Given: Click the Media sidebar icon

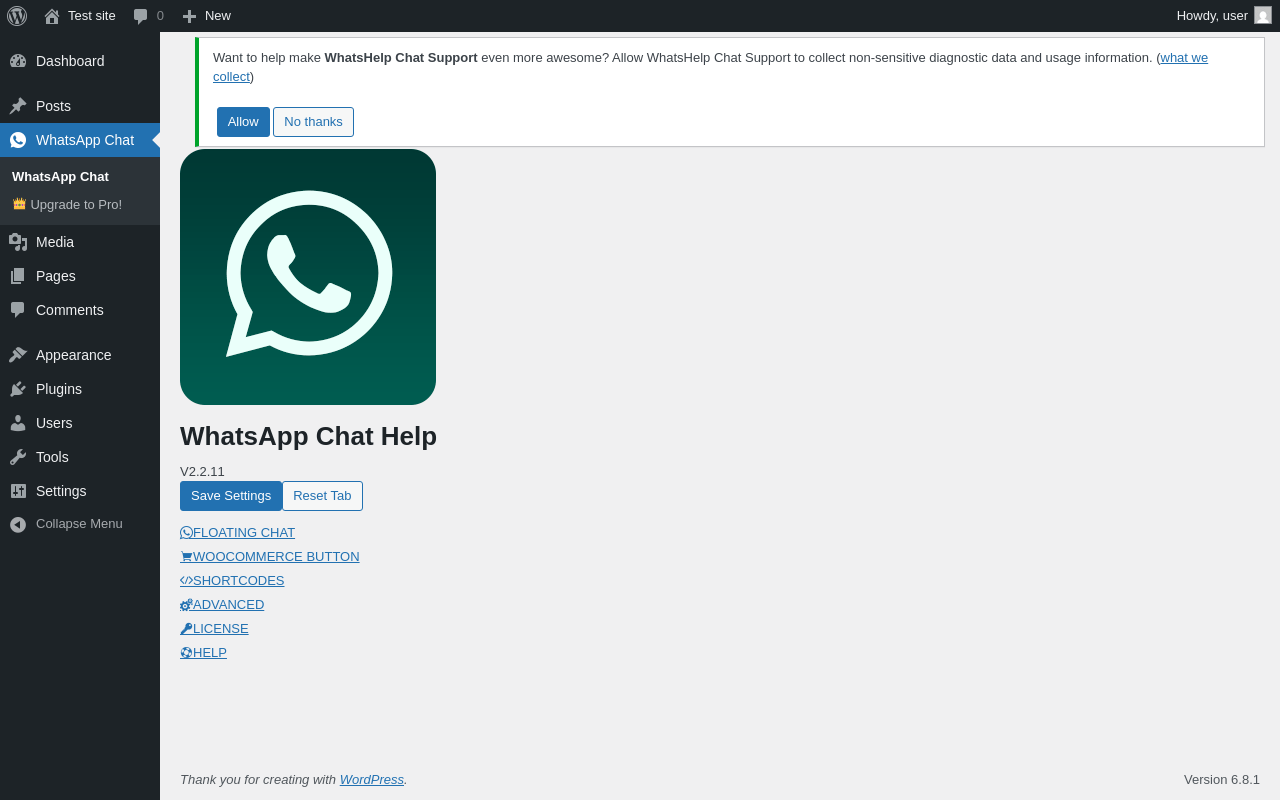Looking at the screenshot, I should 18,242.
